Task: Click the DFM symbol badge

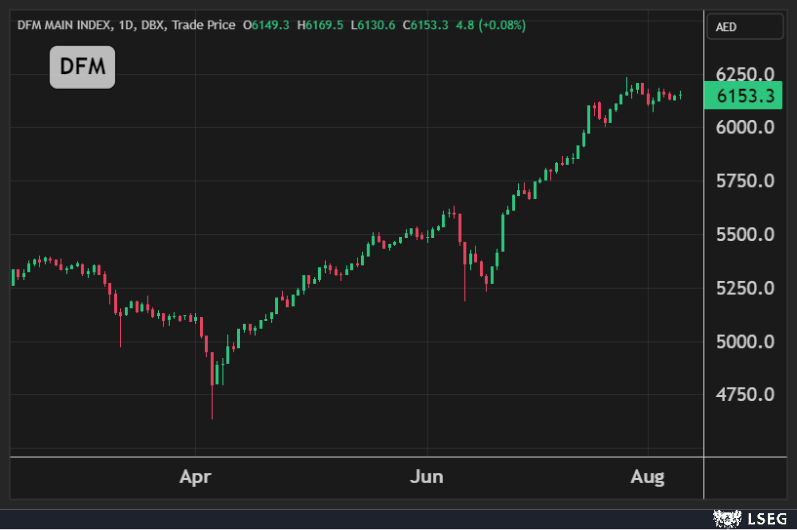Action: pyautogui.click(x=83, y=67)
